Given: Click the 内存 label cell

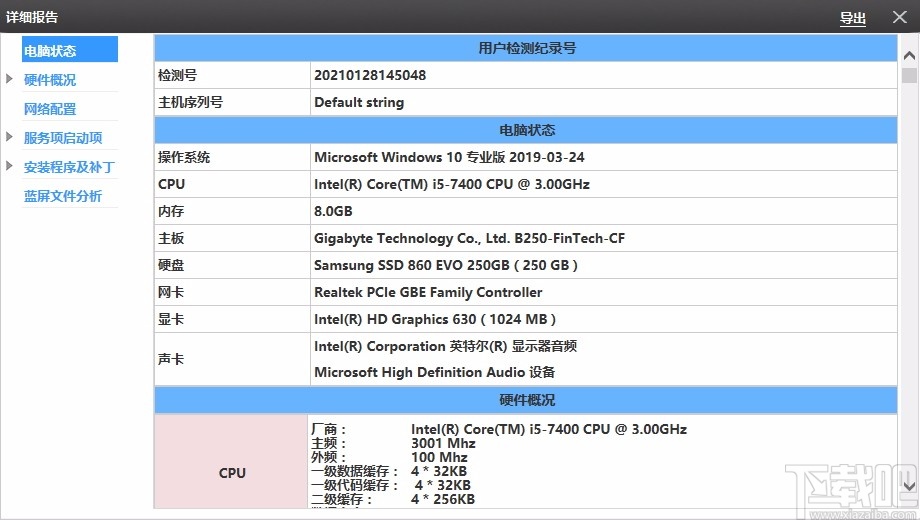Looking at the screenshot, I should [x=232, y=211].
